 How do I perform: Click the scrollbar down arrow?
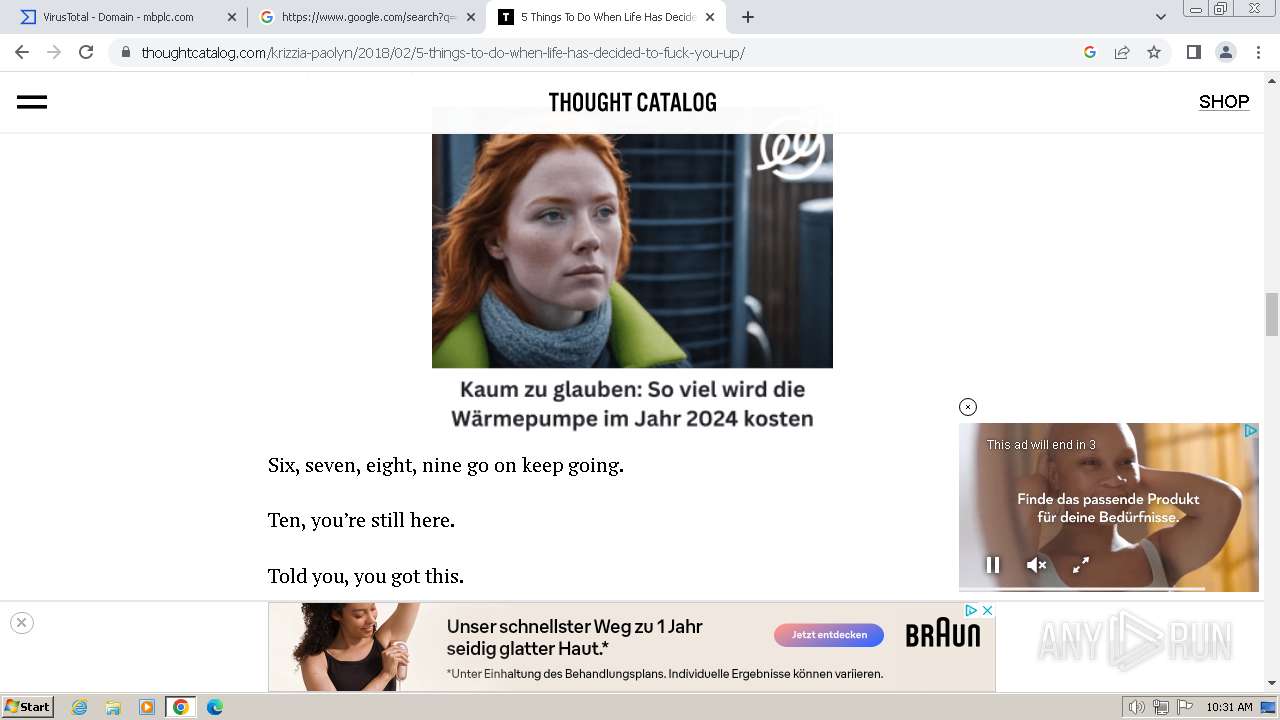[x=1272, y=683]
